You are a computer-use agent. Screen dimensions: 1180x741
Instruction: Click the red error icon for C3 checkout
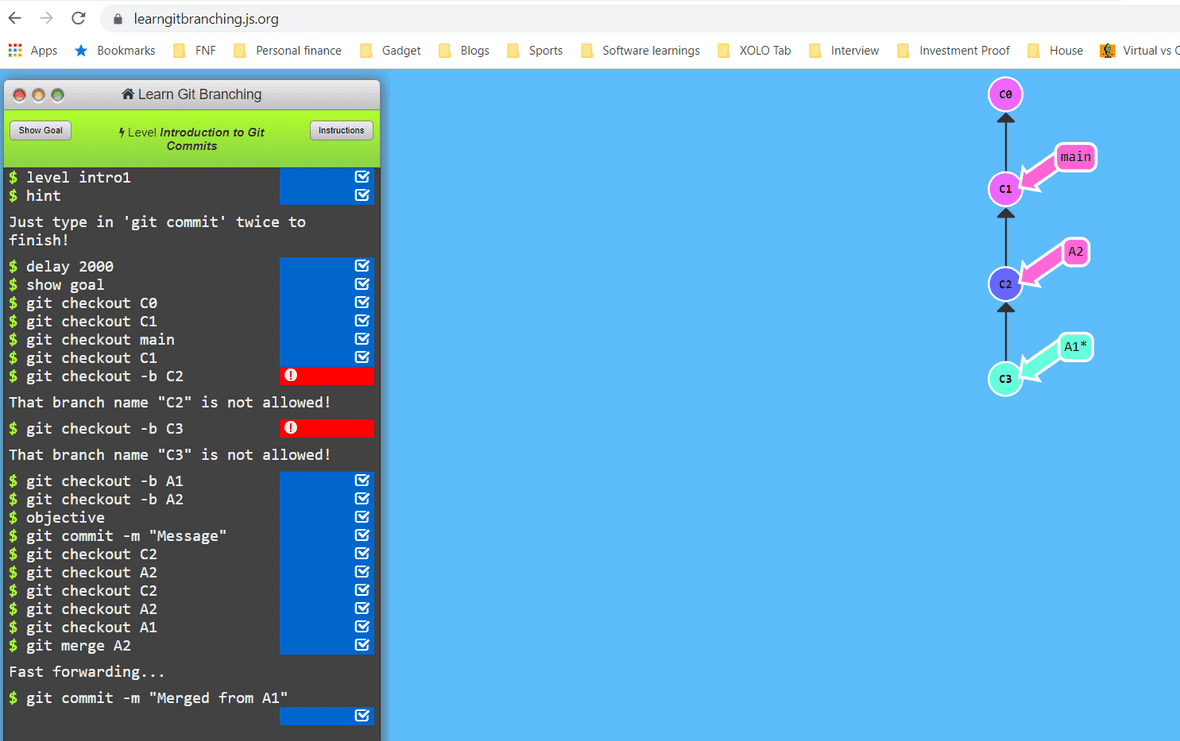point(291,428)
